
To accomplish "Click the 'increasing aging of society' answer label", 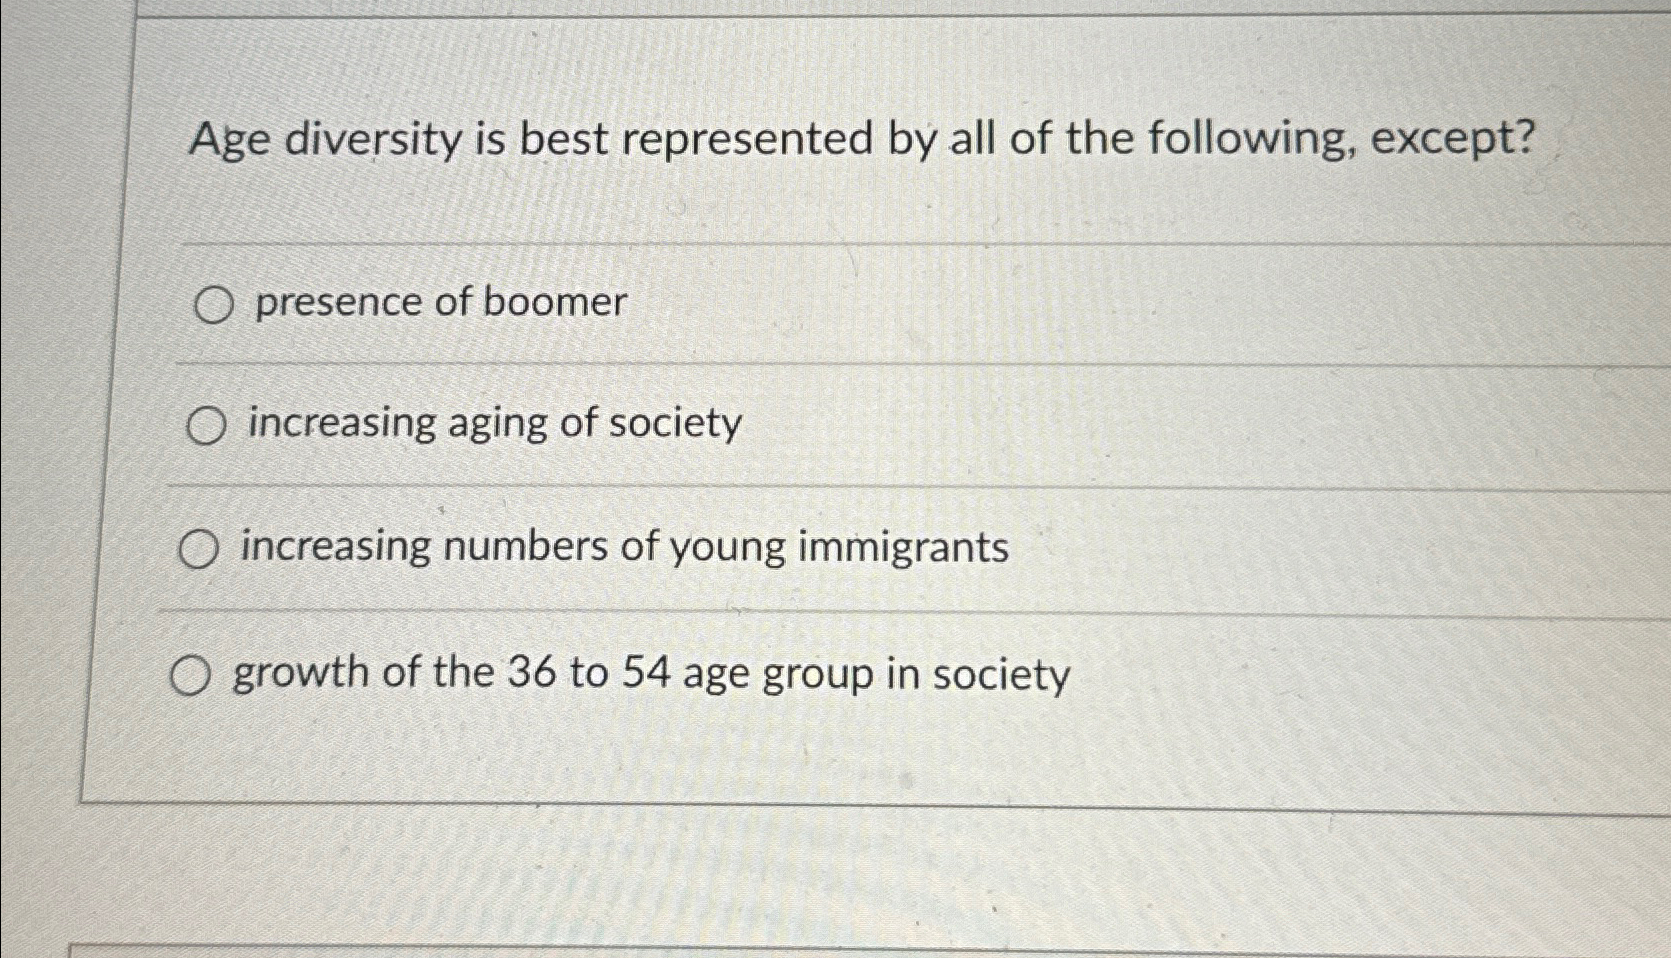I will coord(495,424).
